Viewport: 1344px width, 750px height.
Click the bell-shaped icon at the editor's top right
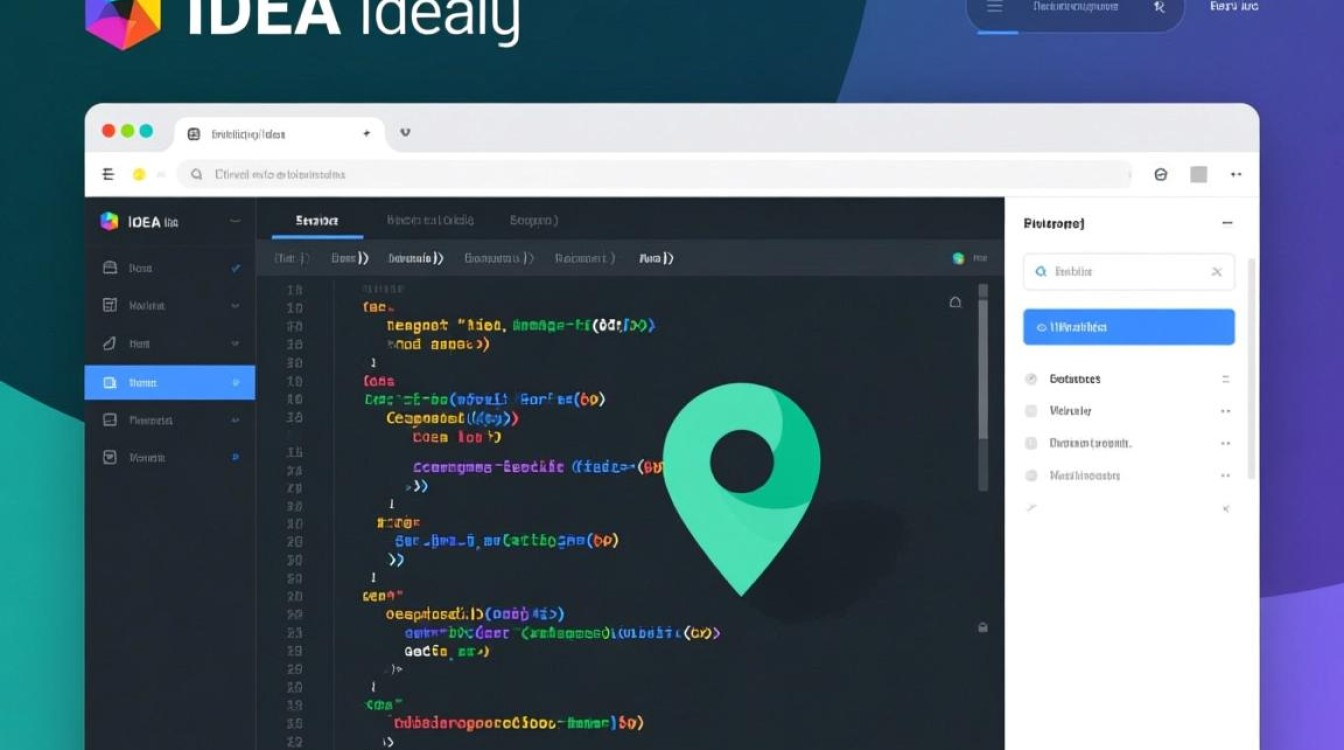pyautogui.click(x=955, y=302)
